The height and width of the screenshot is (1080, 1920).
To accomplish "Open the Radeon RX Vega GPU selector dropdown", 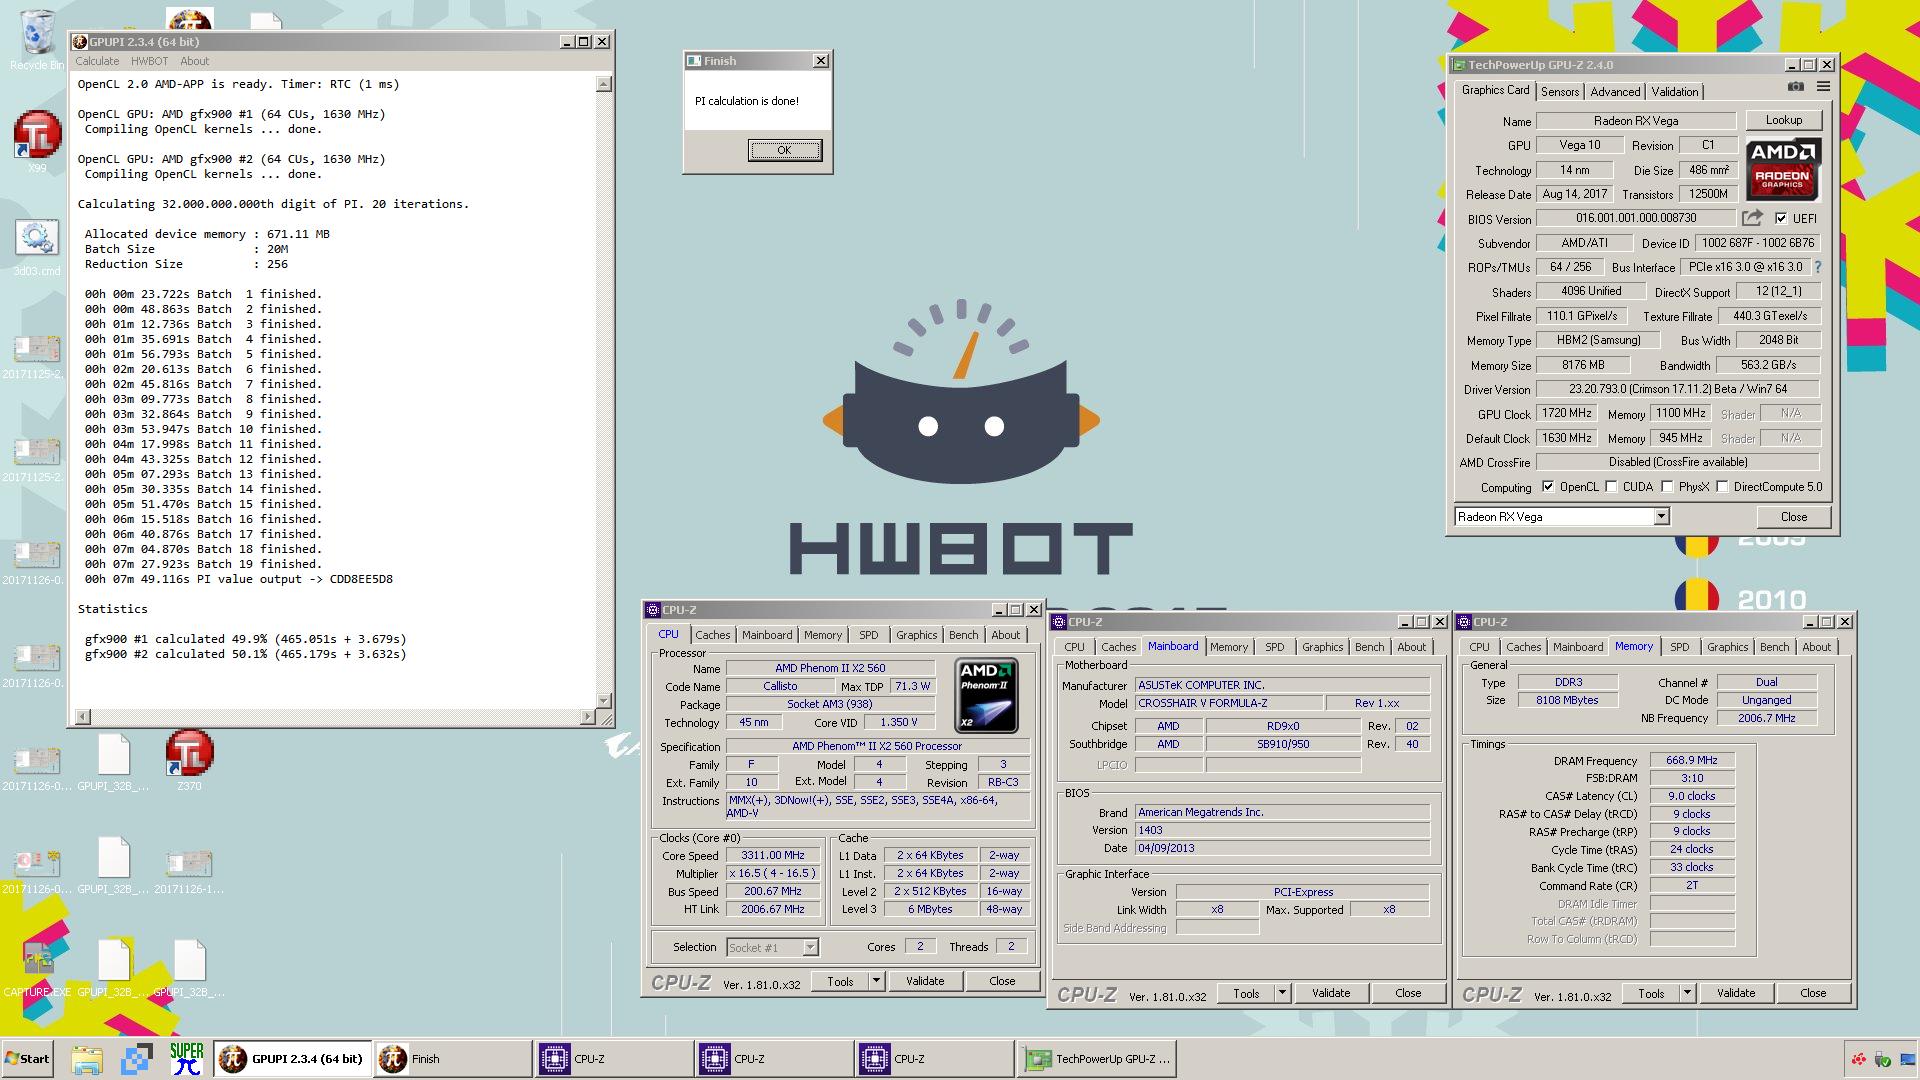I will 1661,517.
